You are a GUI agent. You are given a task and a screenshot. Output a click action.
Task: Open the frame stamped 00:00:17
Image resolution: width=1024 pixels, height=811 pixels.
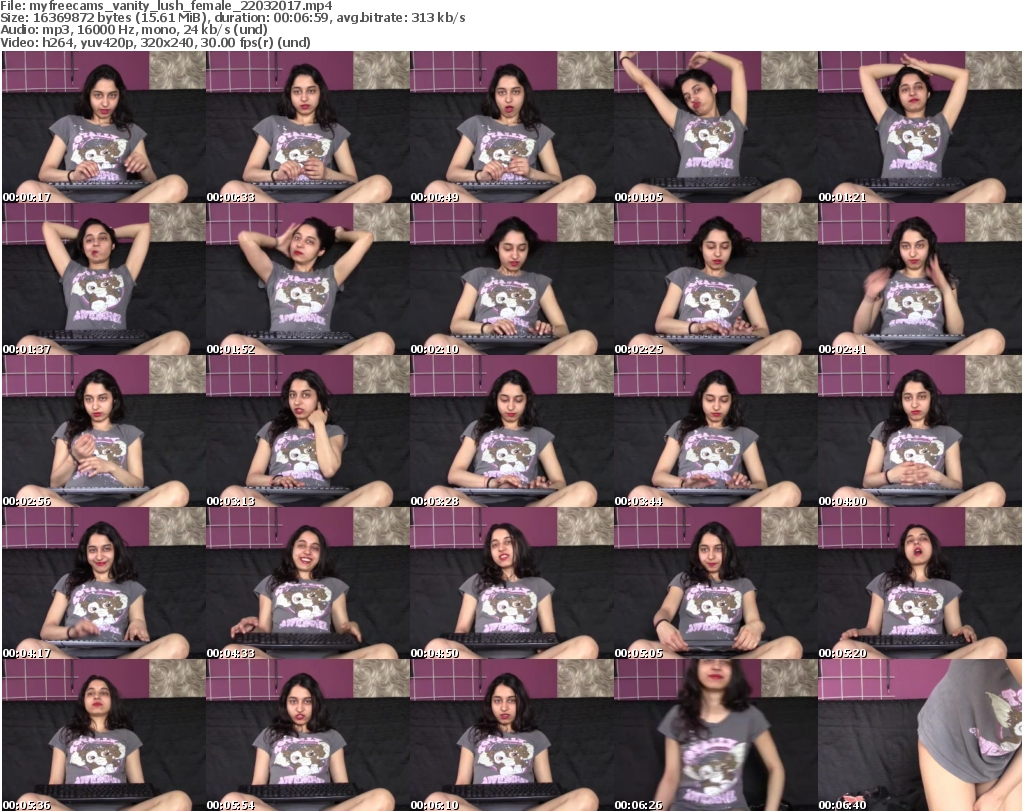click(x=104, y=127)
